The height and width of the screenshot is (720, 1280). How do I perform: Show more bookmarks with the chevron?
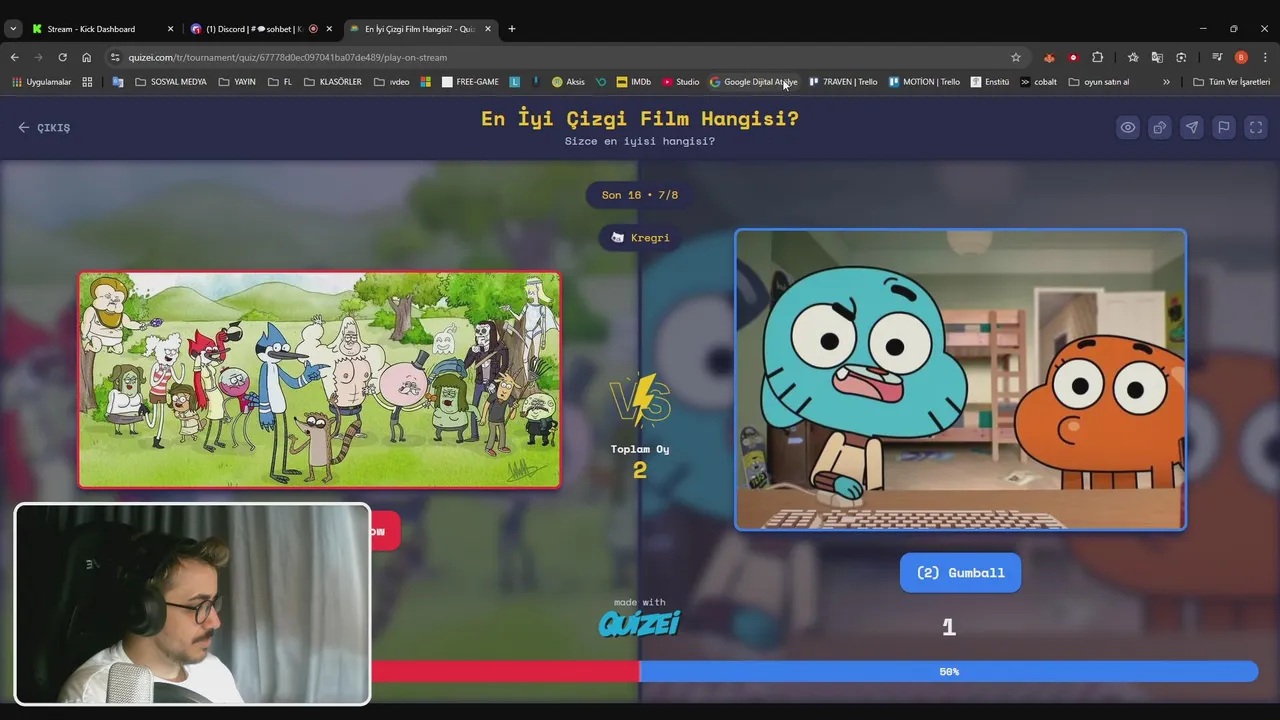pos(1166,82)
